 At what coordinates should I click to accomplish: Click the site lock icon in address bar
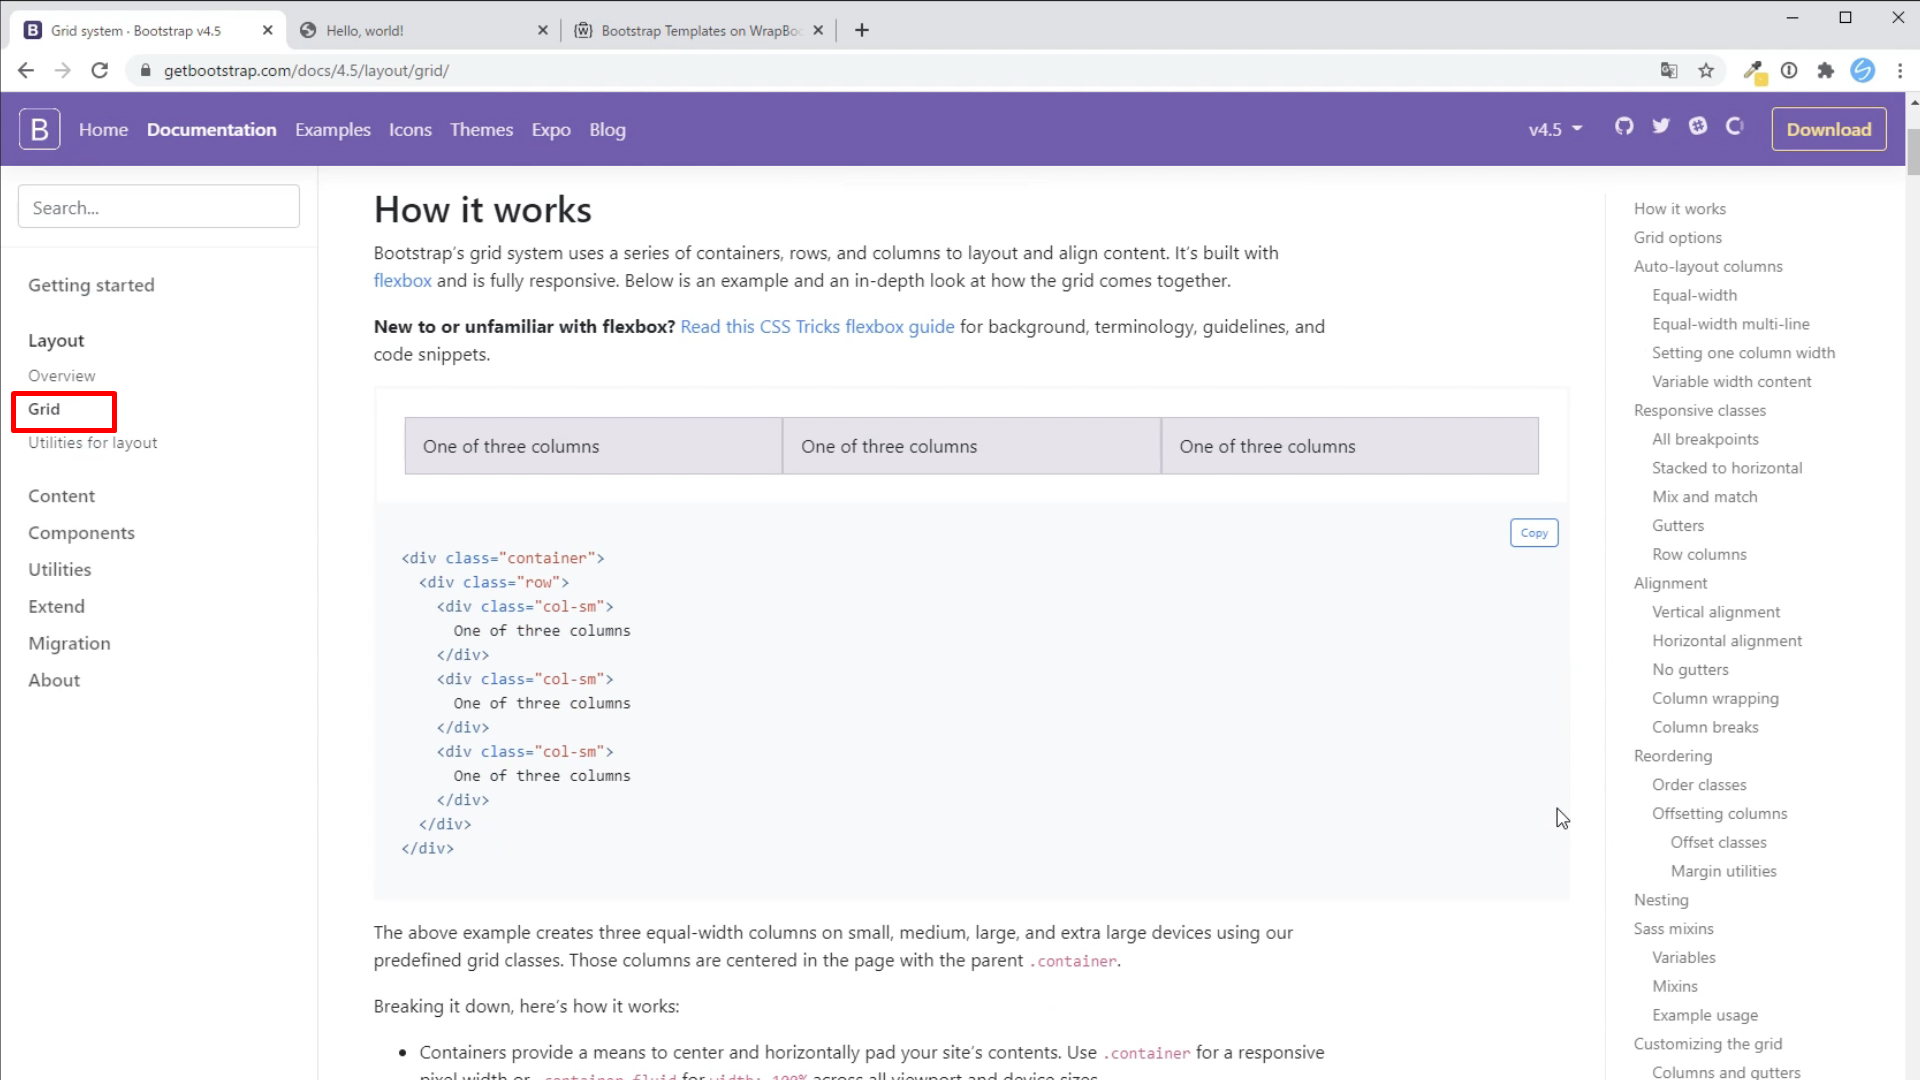[146, 71]
